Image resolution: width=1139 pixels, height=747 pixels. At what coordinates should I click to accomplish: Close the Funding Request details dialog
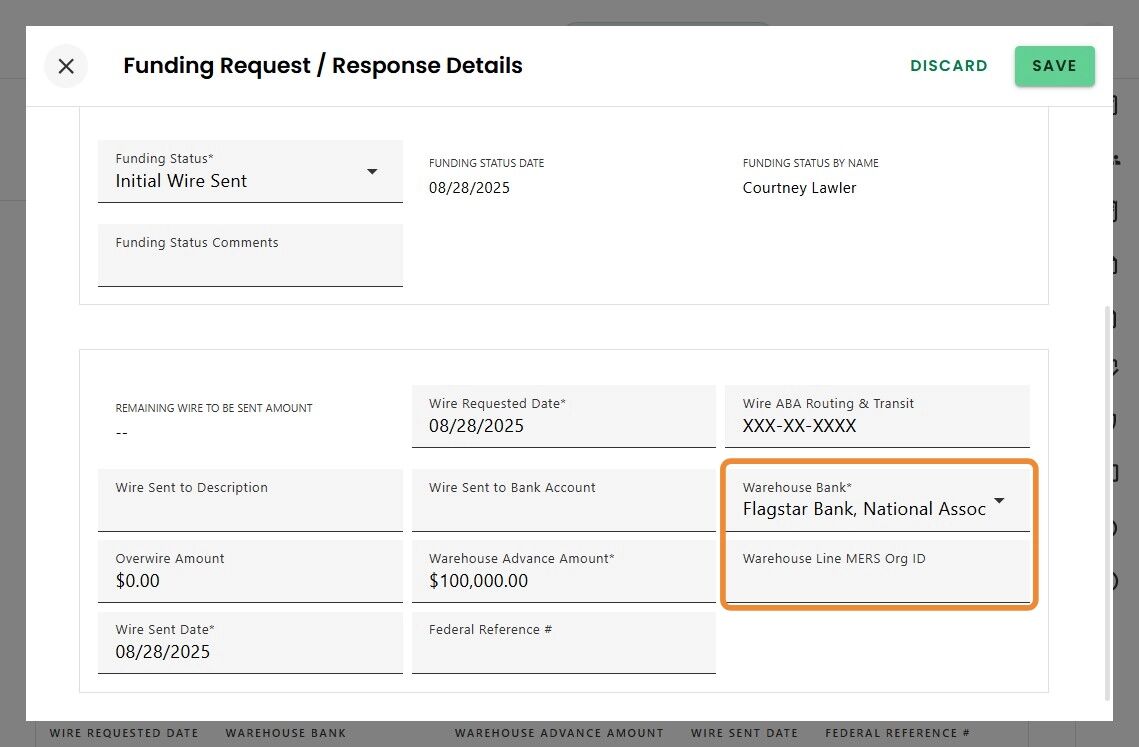coord(66,66)
